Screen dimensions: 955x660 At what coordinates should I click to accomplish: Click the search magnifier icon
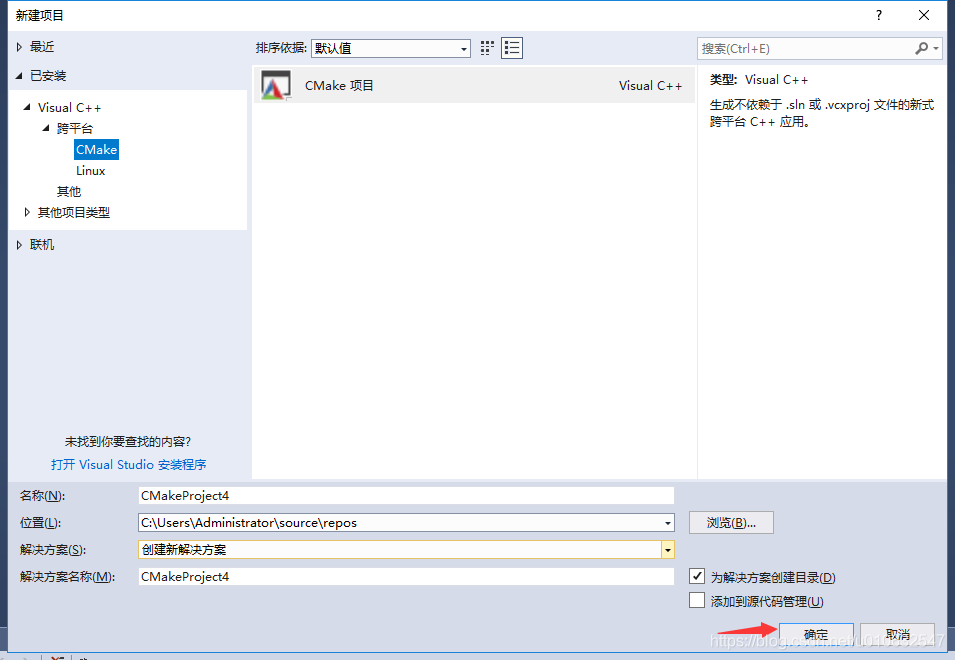coord(922,48)
